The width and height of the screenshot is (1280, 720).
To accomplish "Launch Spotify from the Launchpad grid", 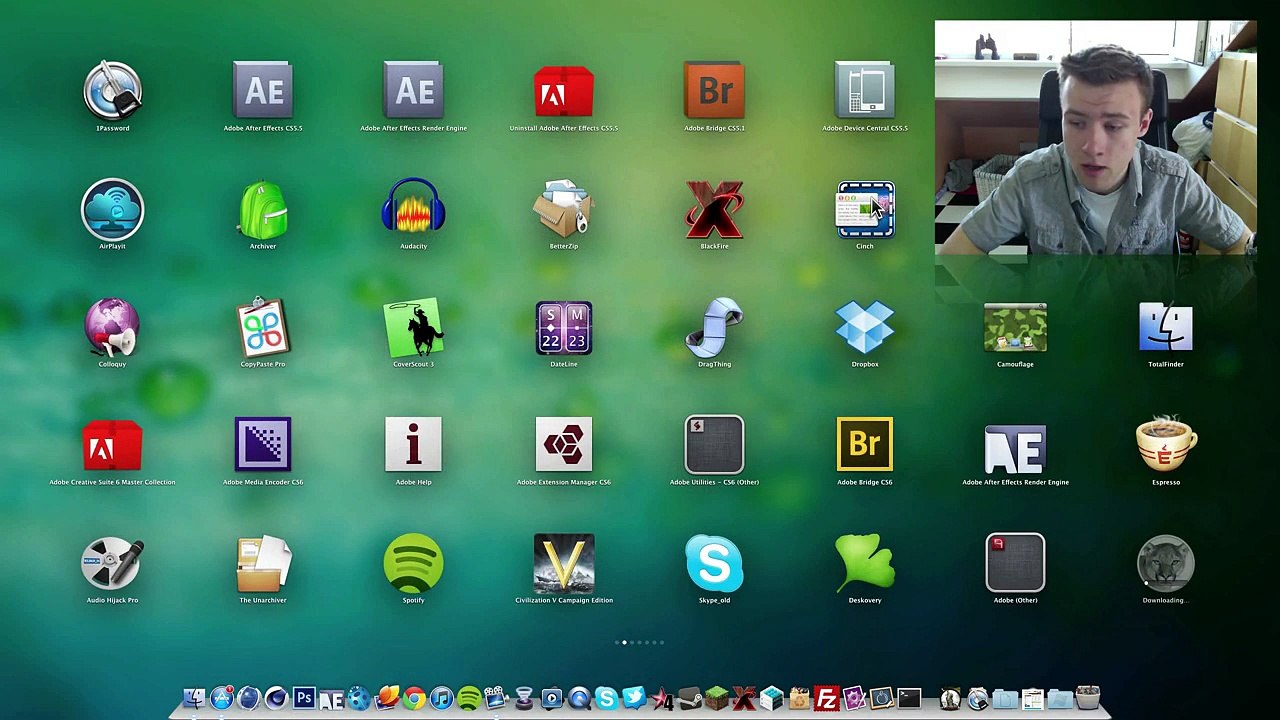I will tap(413, 564).
